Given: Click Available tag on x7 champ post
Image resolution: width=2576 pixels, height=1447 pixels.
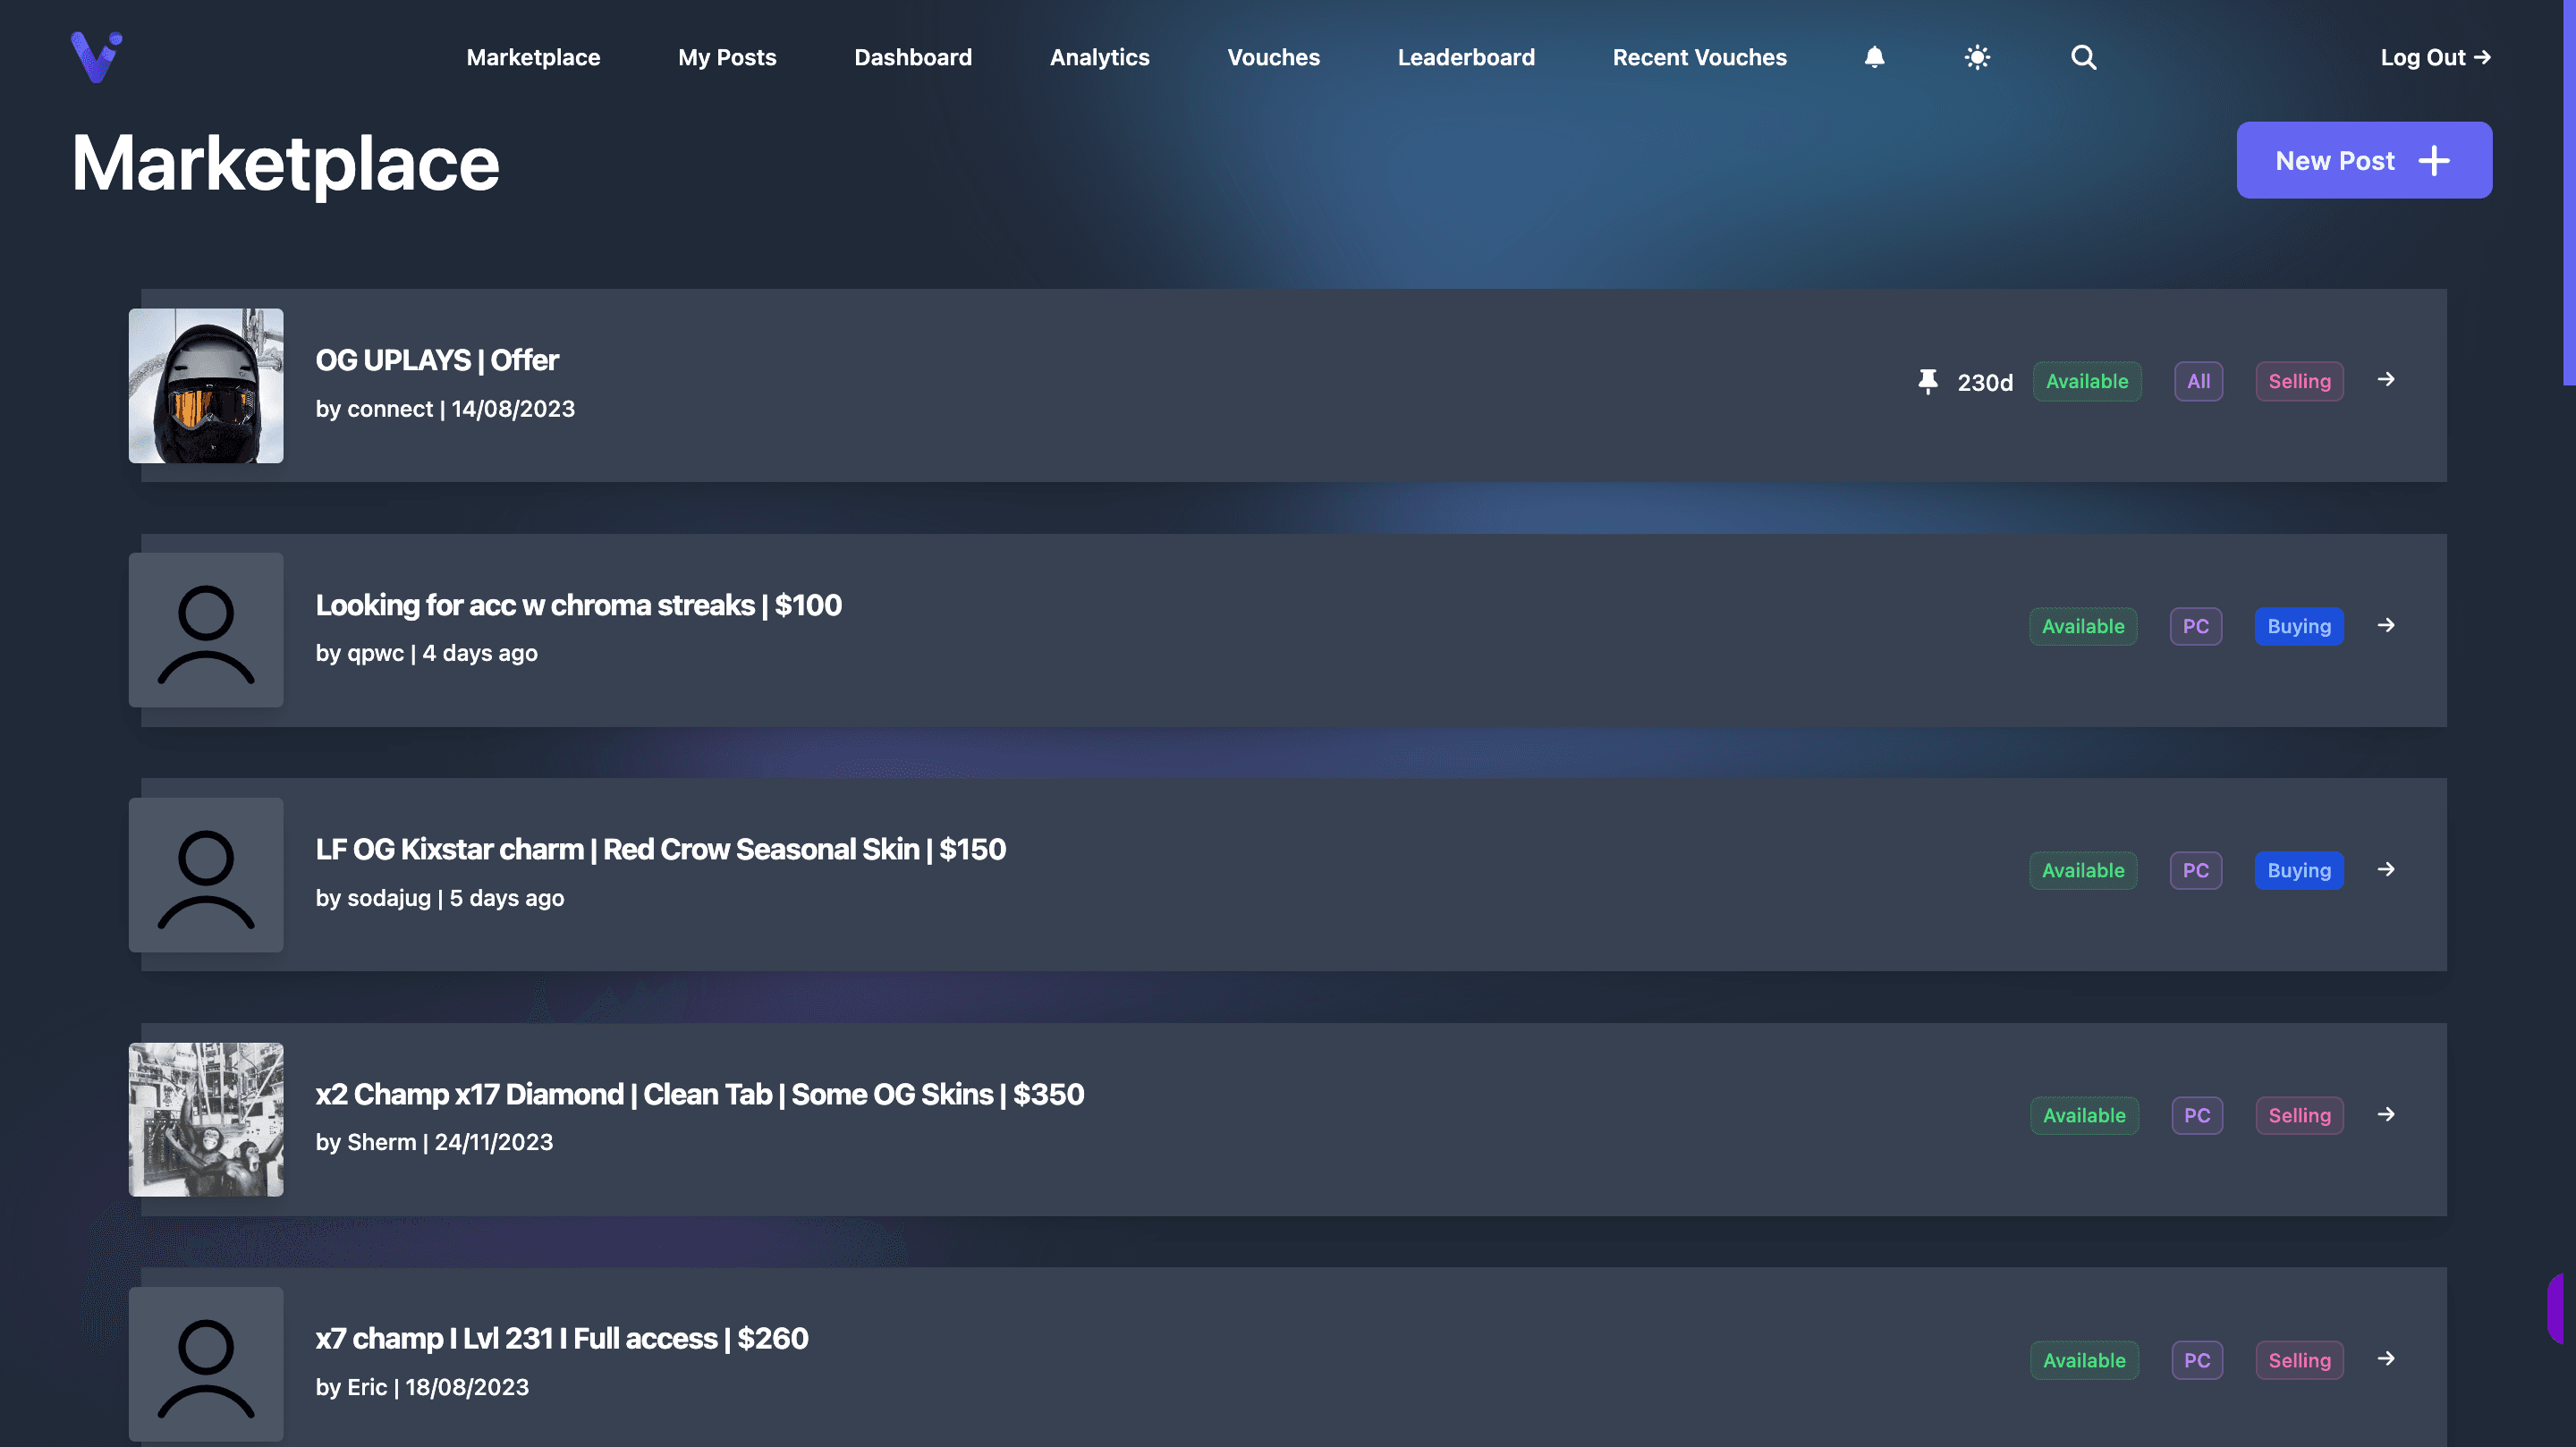Looking at the screenshot, I should click(2084, 1360).
